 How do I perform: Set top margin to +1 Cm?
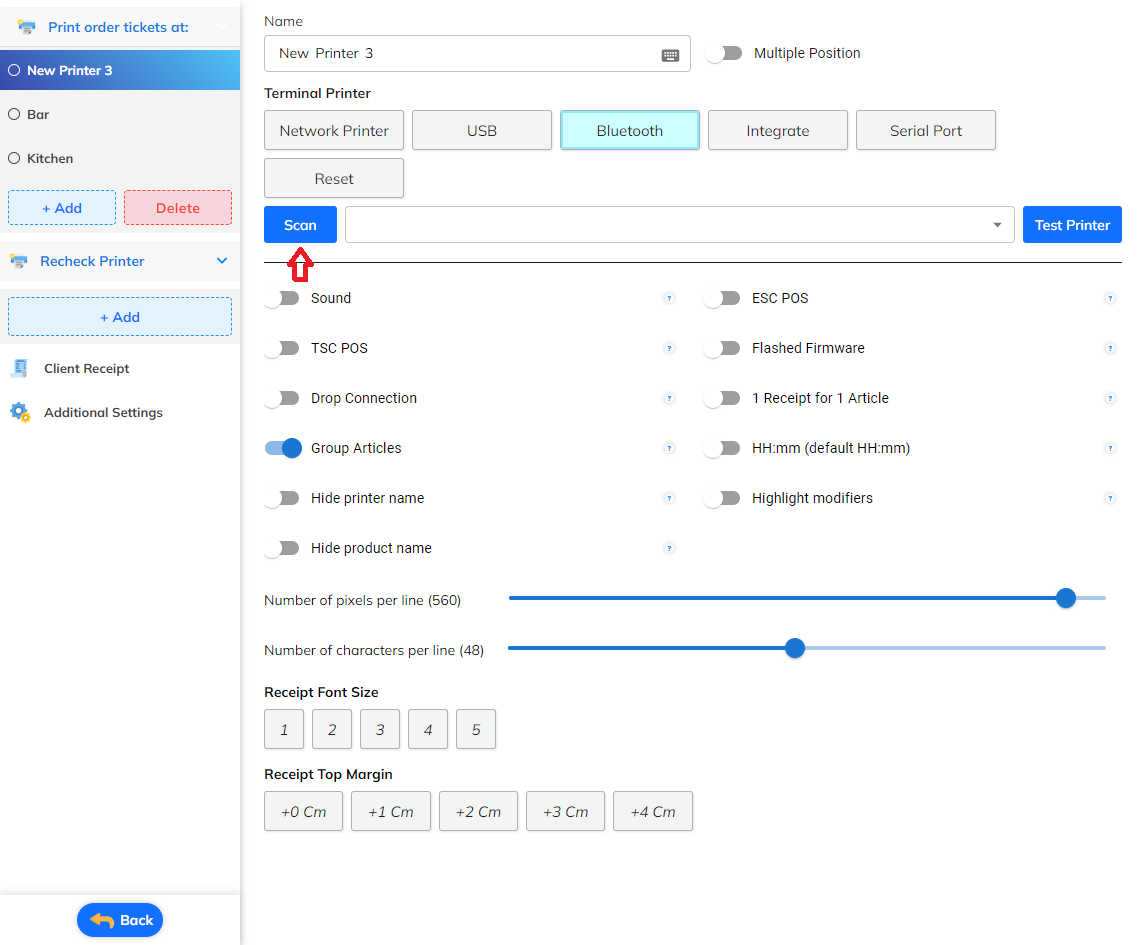click(391, 811)
